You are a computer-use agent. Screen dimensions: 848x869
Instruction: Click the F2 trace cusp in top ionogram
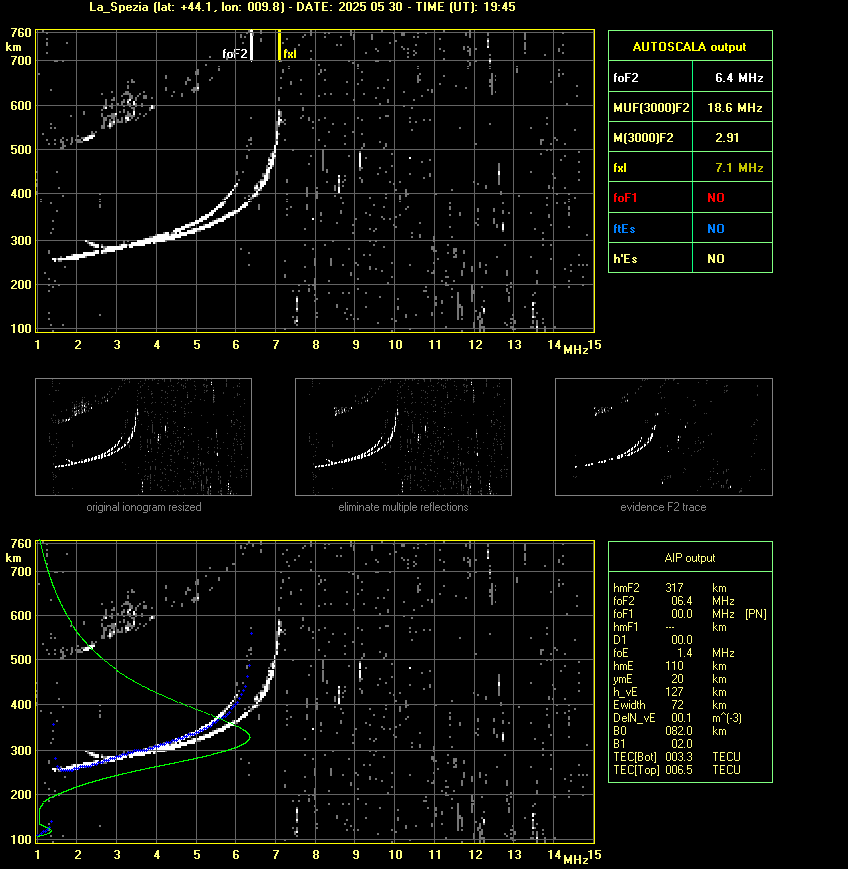[279, 119]
